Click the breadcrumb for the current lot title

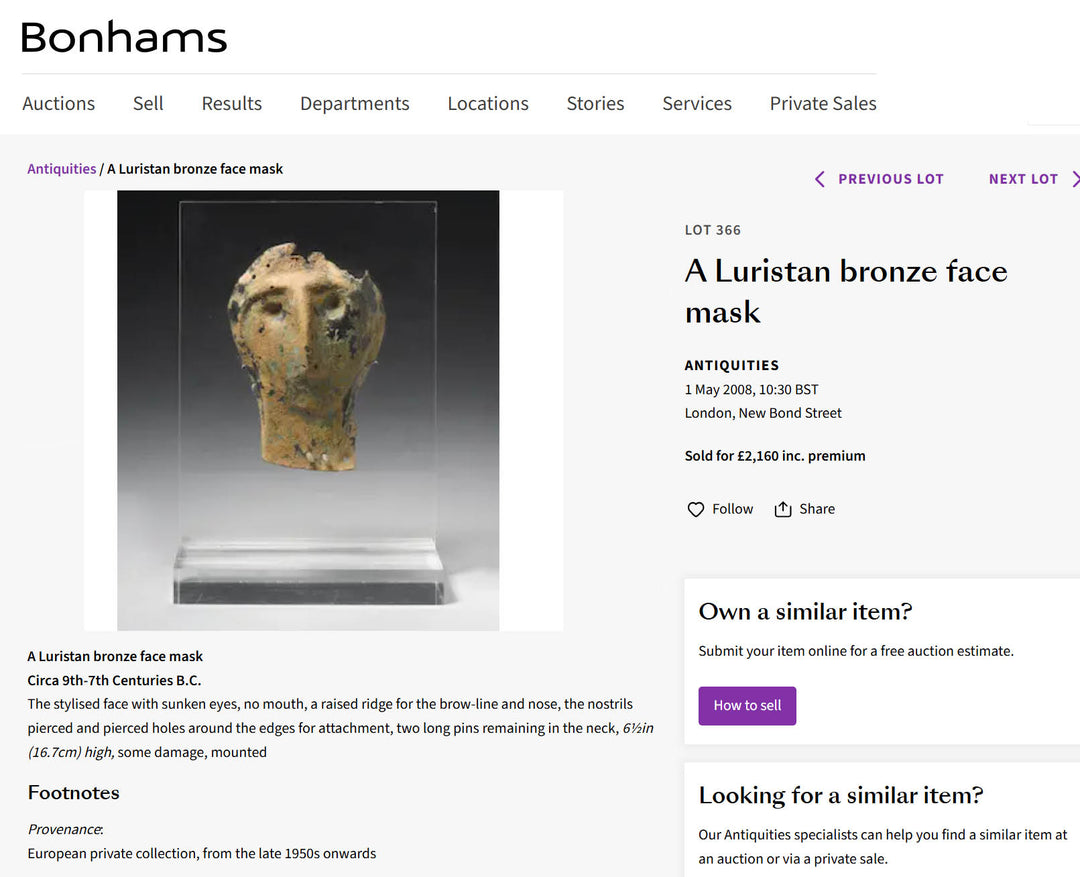coord(195,168)
